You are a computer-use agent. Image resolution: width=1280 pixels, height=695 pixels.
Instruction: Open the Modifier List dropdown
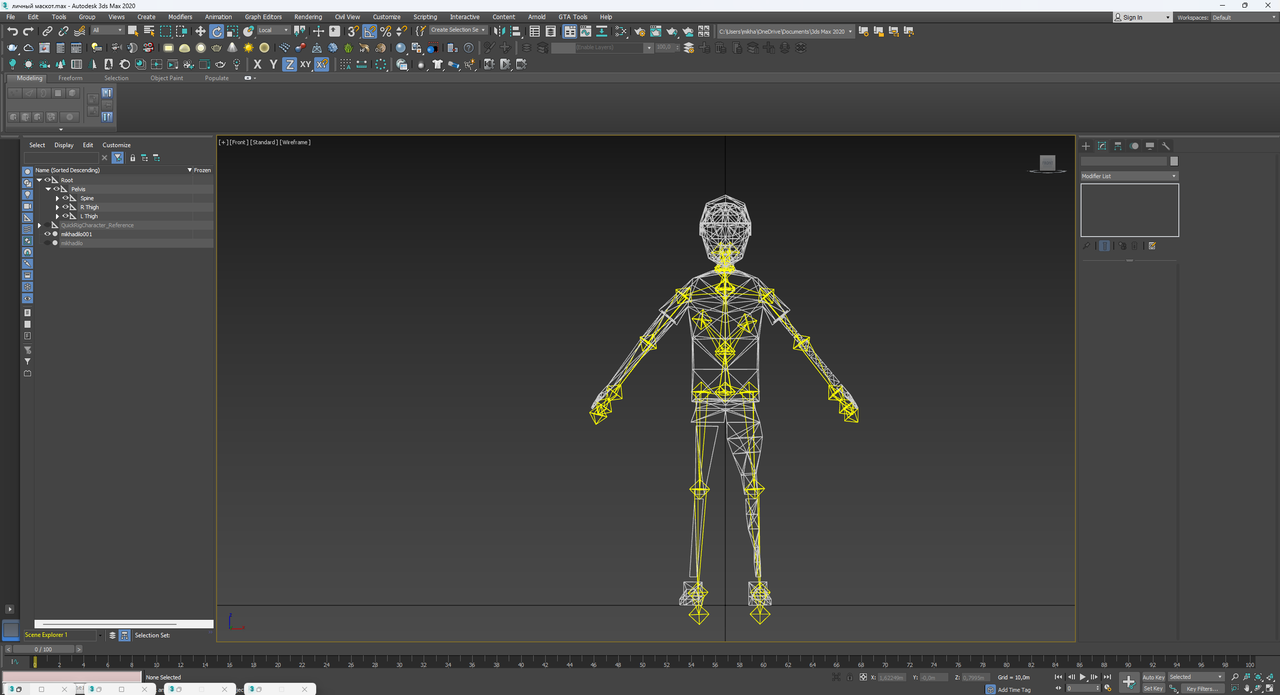pyautogui.click(x=1129, y=176)
